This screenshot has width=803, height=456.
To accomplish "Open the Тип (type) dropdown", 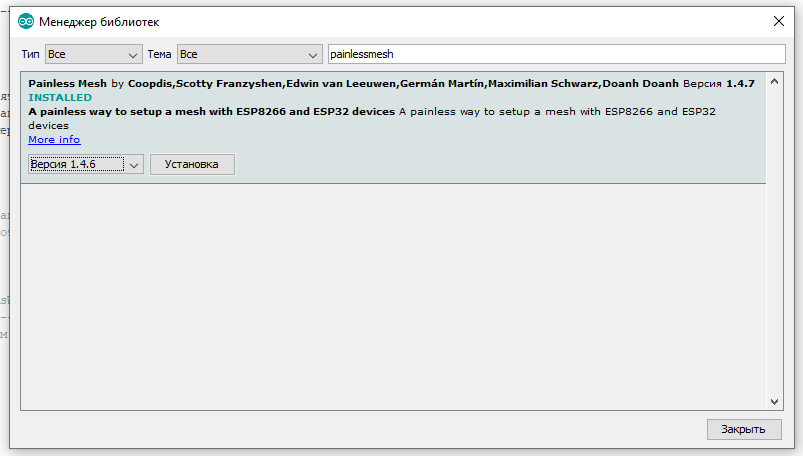I will tap(94, 54).
